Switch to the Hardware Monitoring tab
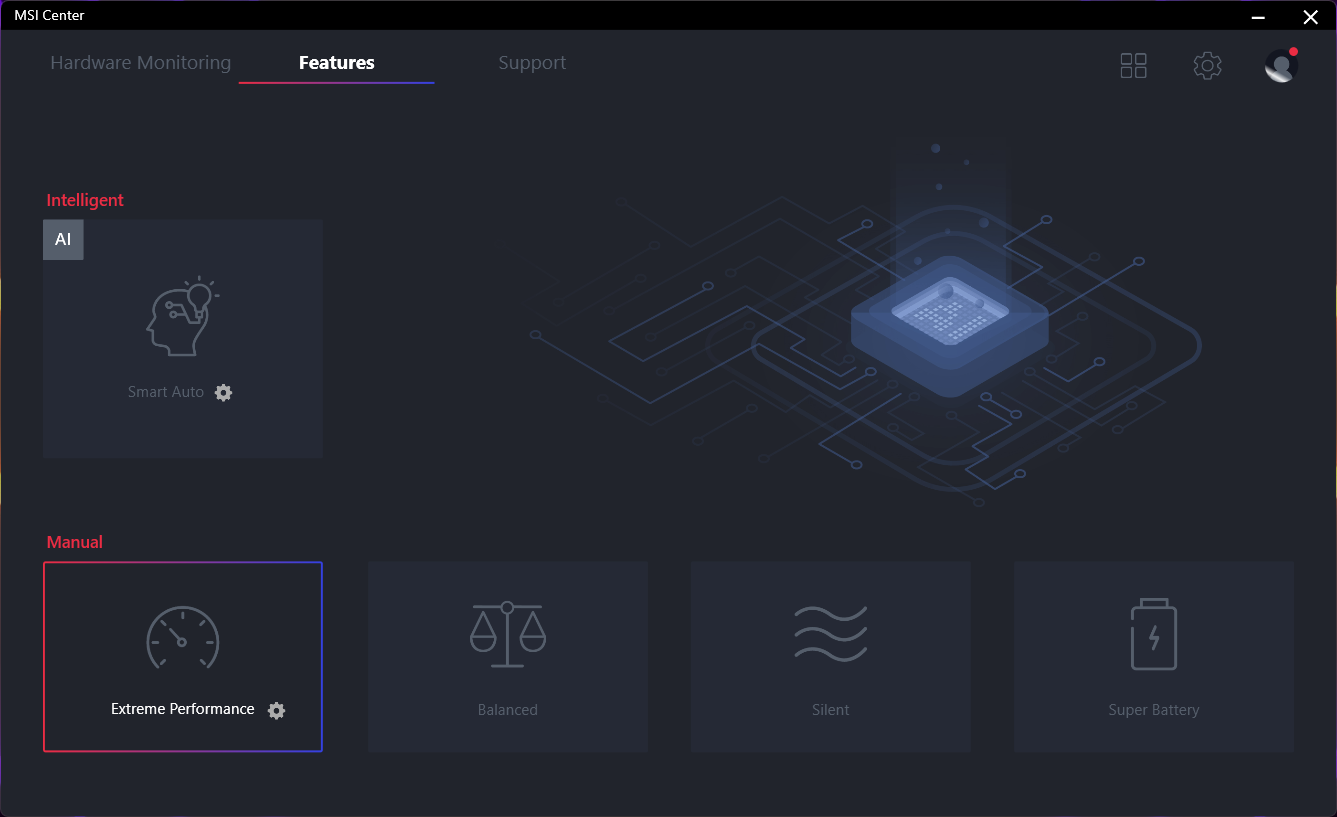The height and width of the screenshot is (817, 1337). [x=140, y=63]
